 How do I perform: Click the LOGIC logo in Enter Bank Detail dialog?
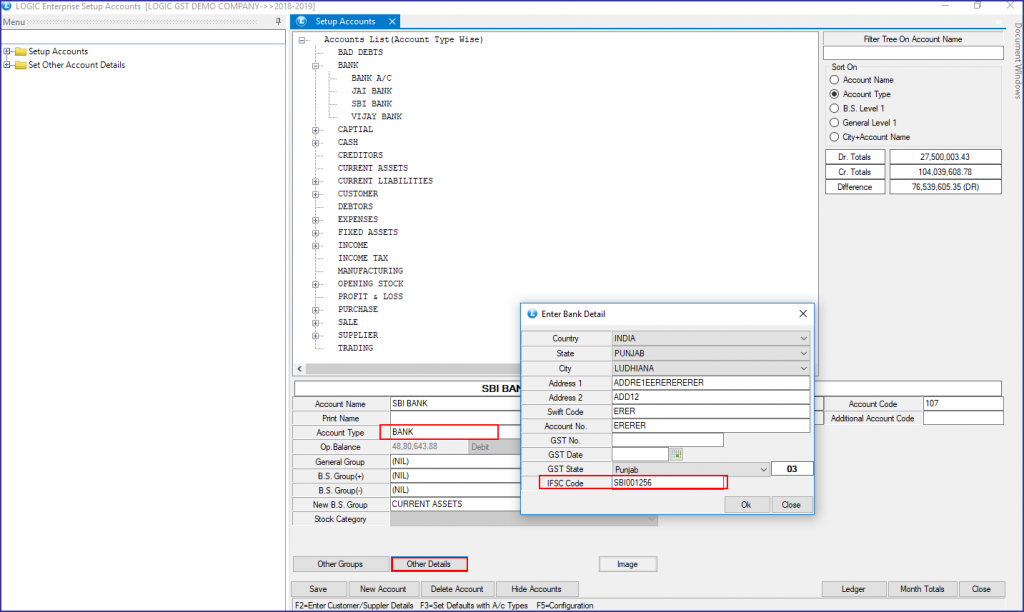[533, 315]
